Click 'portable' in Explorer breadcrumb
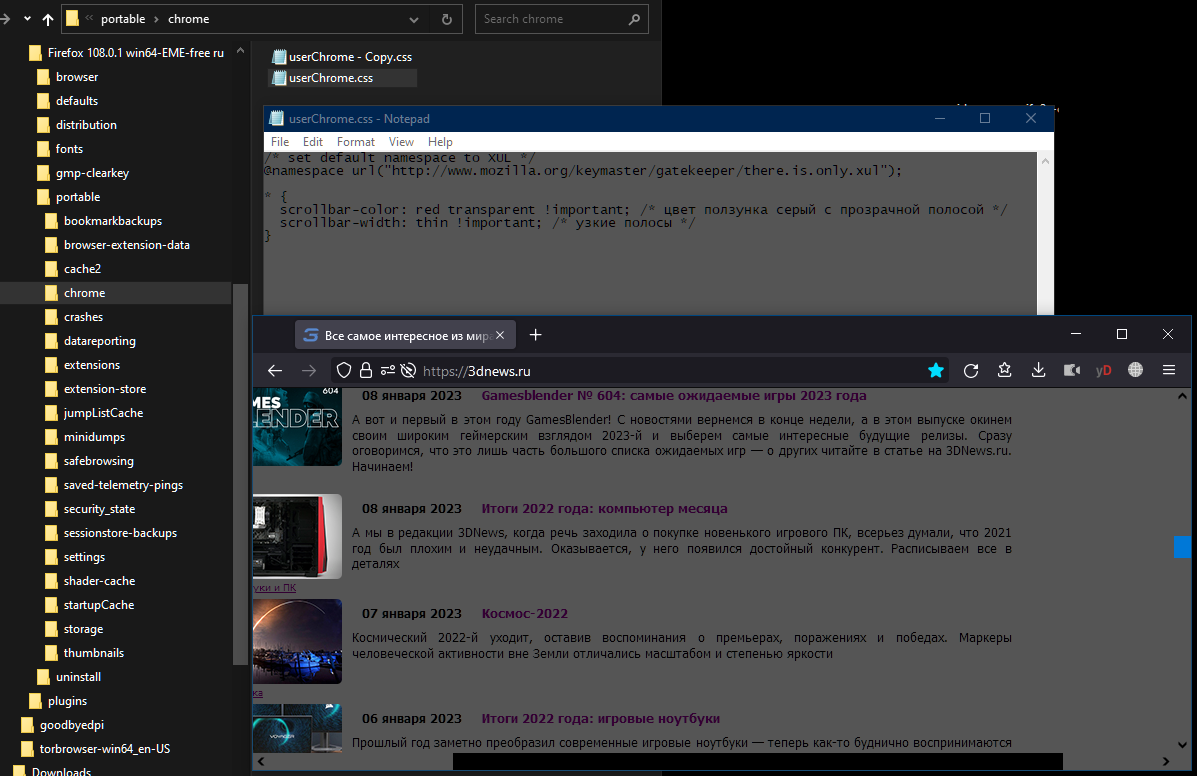 click(x=123, y=19)
